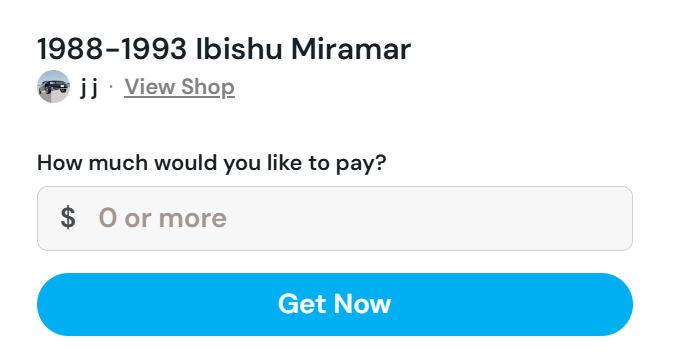Click the word 'Miramar' in heading
675x363 pixels.
(351, 49)
